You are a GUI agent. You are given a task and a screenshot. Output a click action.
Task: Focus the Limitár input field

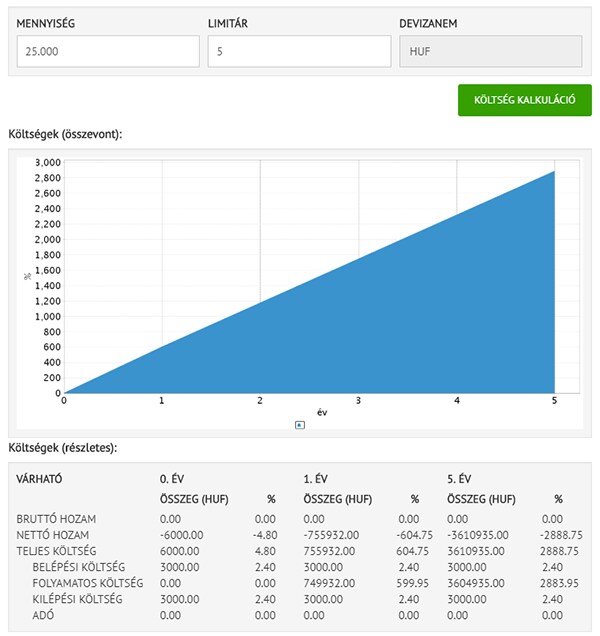299,51
